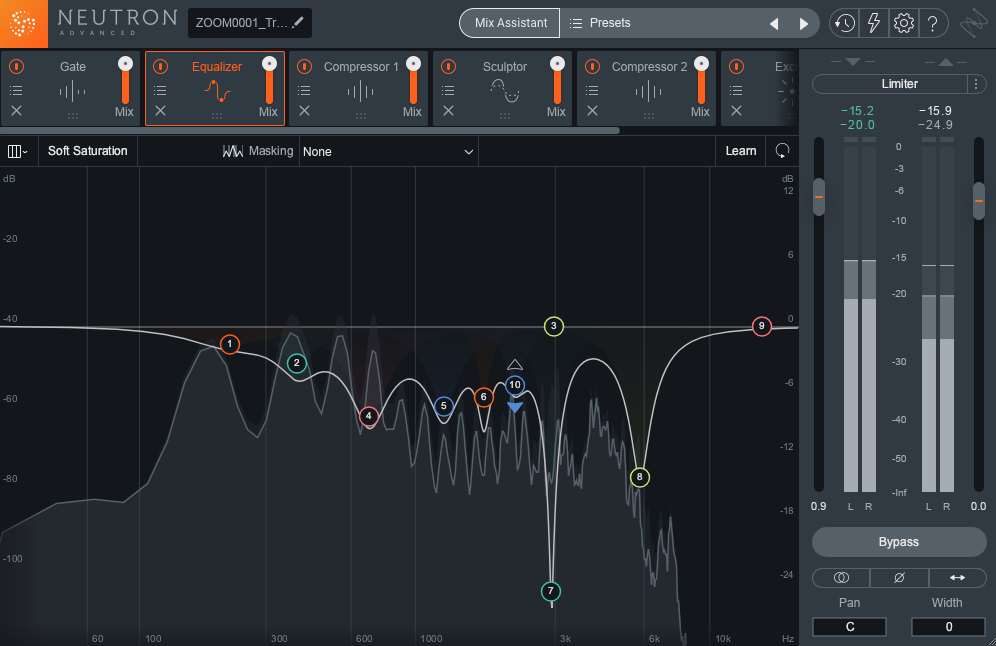Remove the Gate module with its X
Image resolution: width=996 pixels, height=646 pixels.
tap(17, 111)
